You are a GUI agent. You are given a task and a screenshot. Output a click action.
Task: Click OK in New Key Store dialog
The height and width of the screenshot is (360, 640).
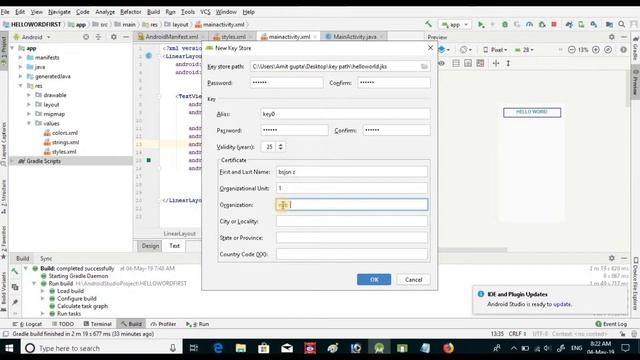point(374,280)
